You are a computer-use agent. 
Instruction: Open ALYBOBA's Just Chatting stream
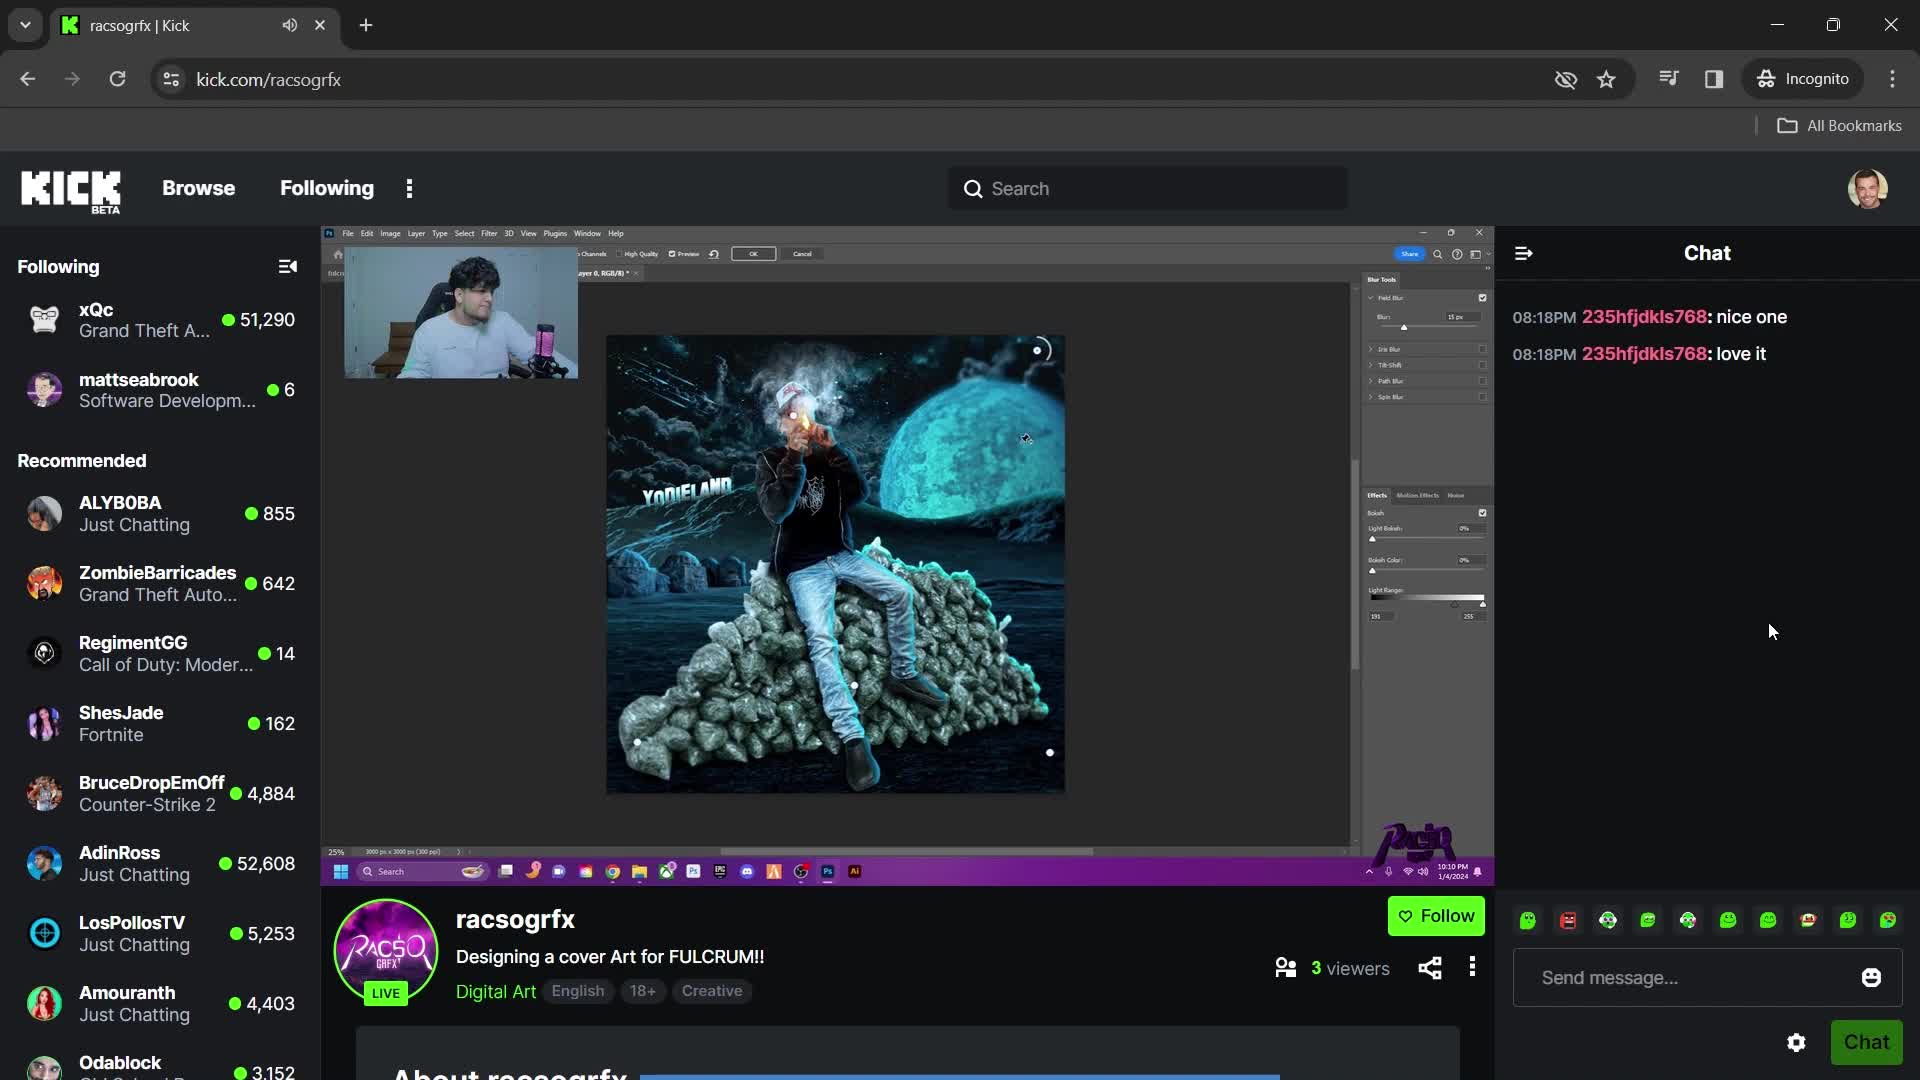(160, 514)
